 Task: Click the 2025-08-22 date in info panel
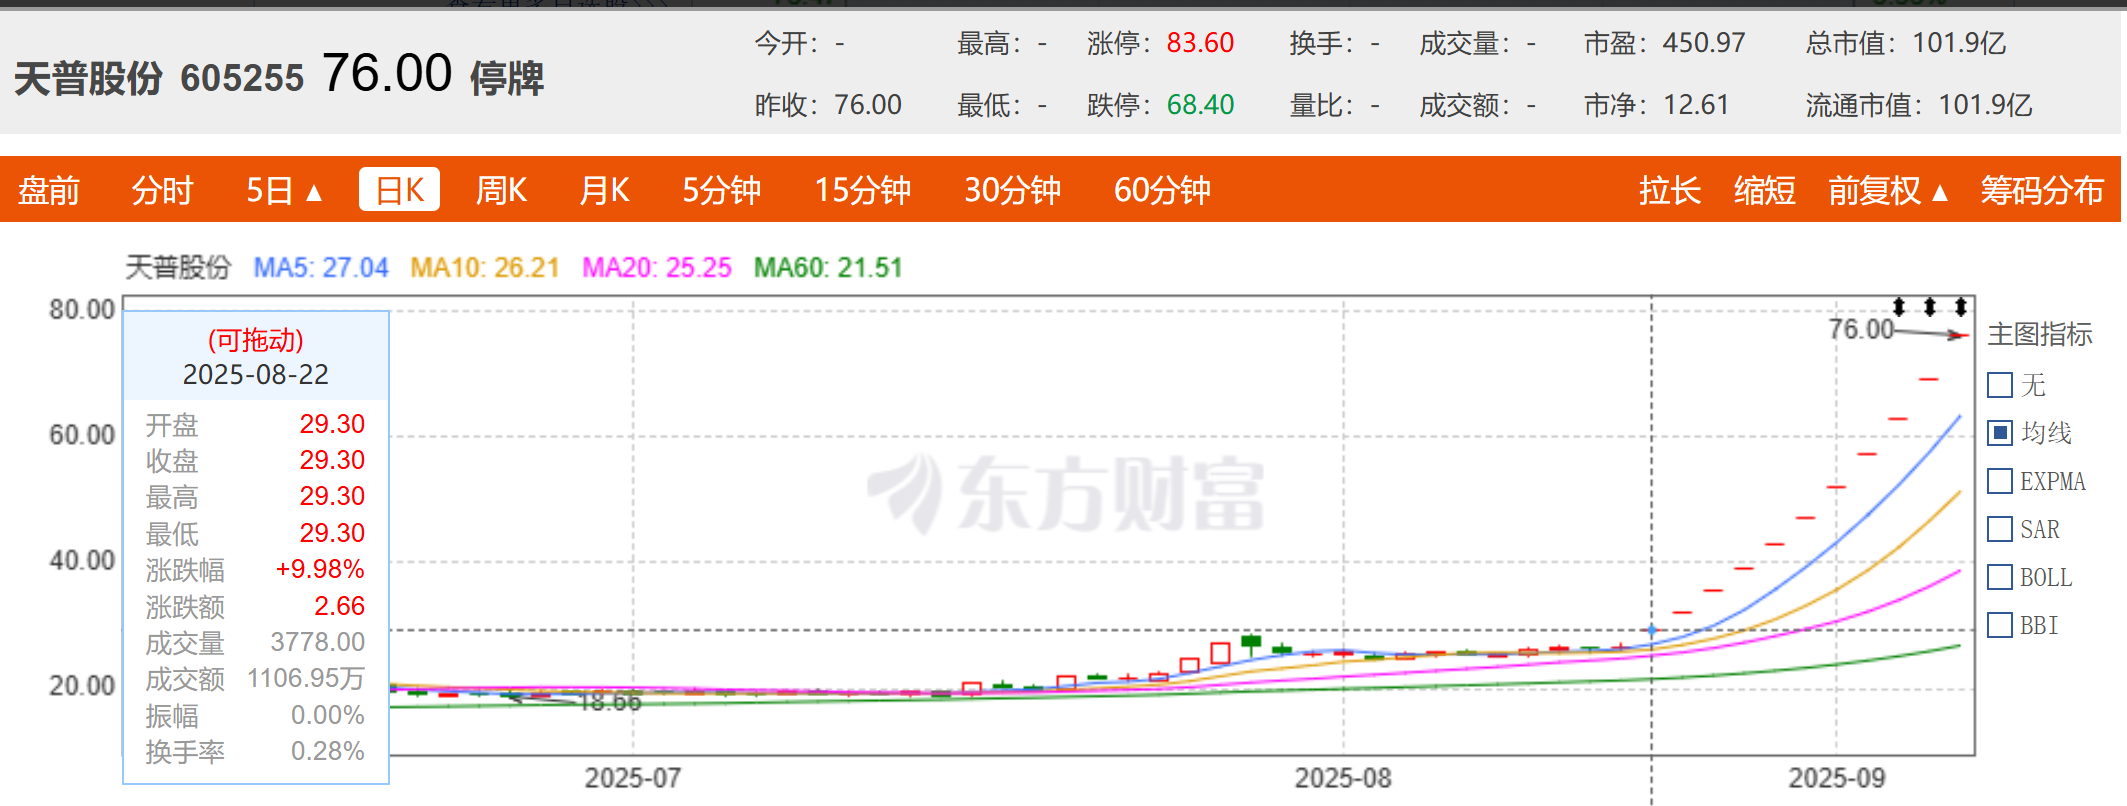(x=256, y=375)
